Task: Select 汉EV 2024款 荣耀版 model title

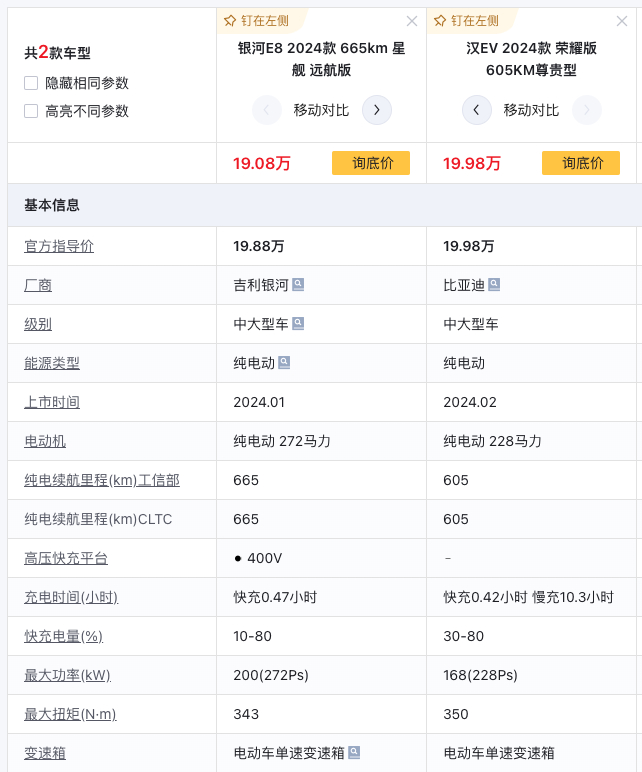Action: pyautogui.click(x=531, y=59)
